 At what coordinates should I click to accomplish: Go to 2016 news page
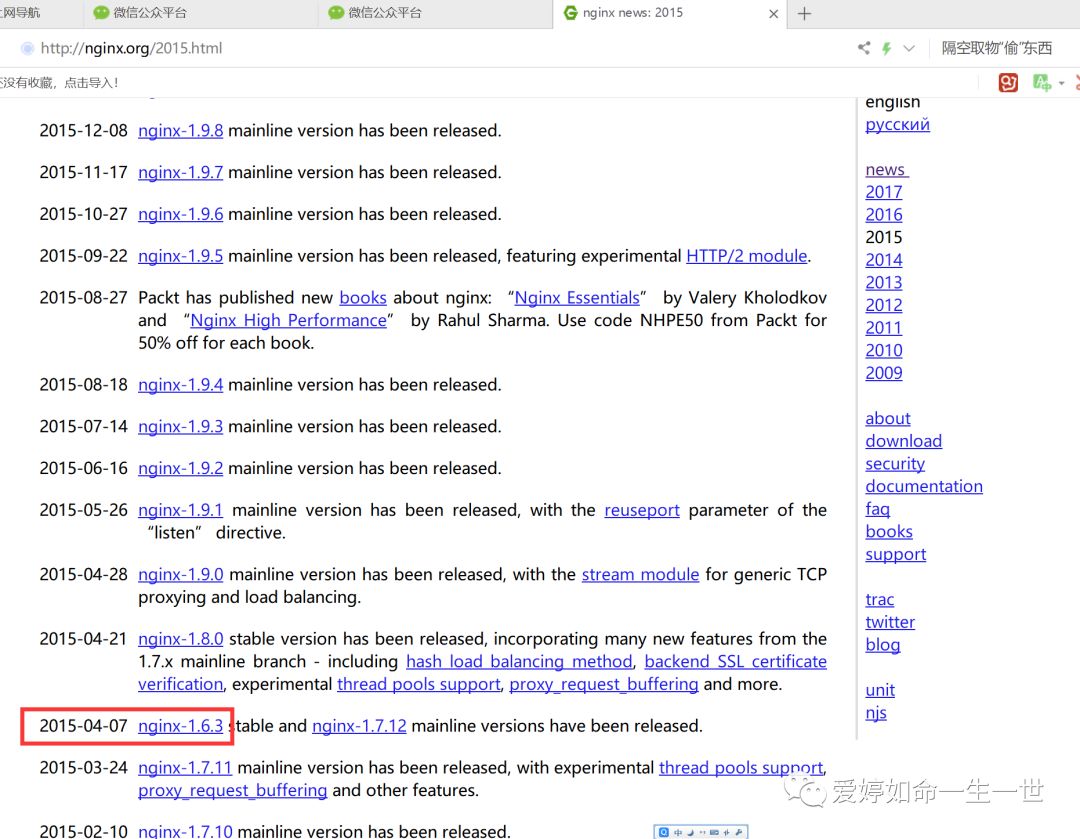tap(884, 215)
